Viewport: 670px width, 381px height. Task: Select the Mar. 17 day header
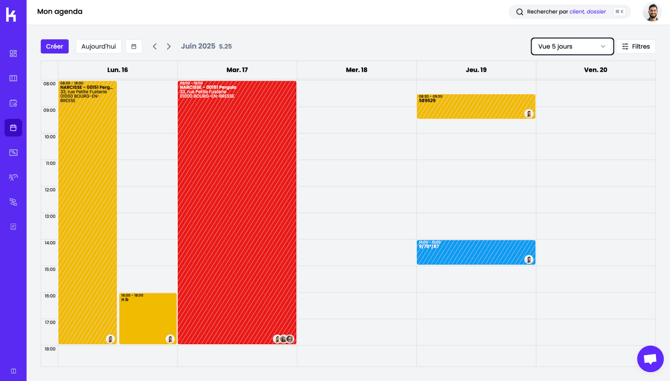pyautogui.click(x=237, y=70)
